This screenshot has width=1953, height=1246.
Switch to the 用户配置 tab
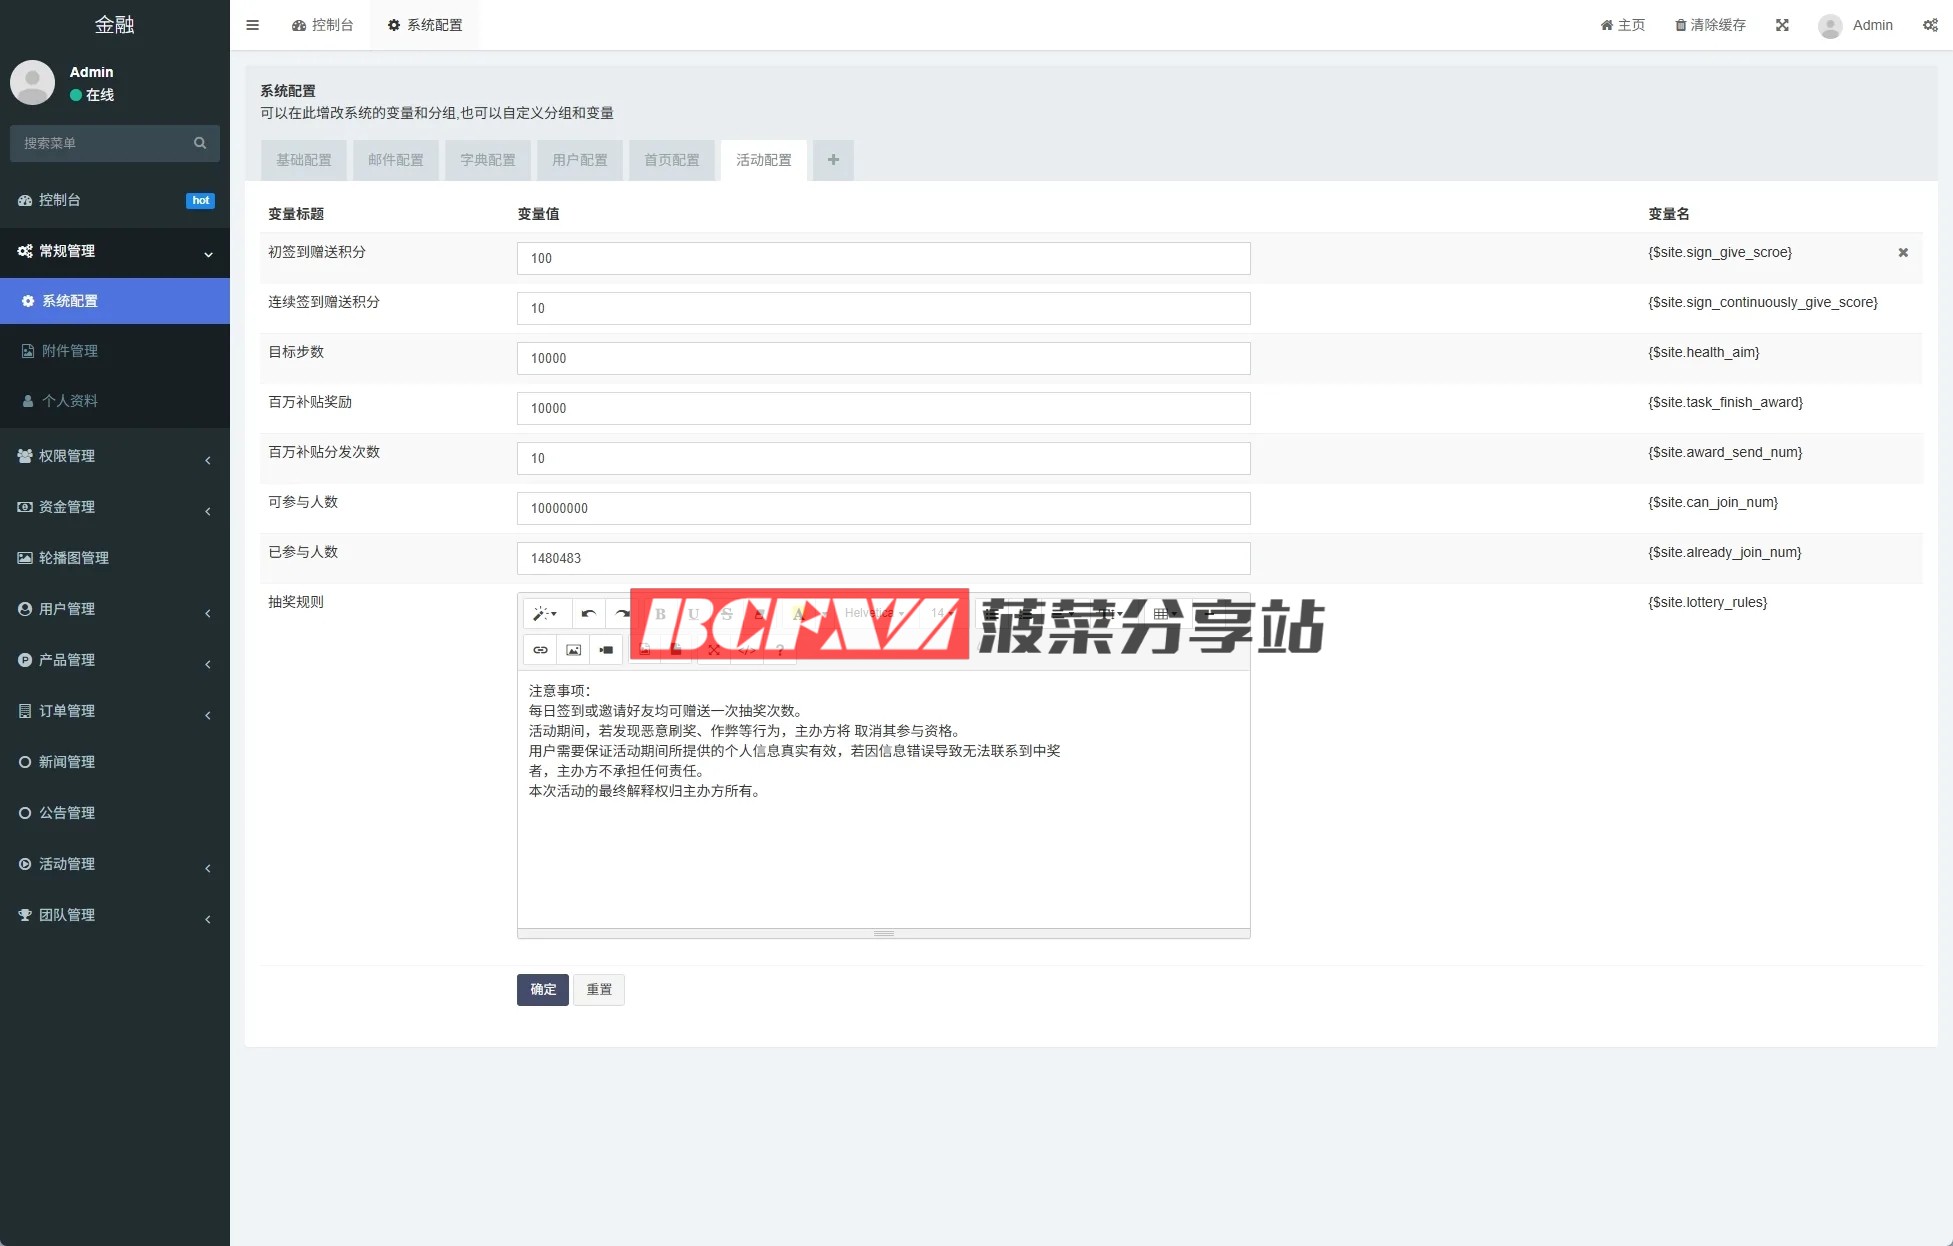[x=580, y=160]
